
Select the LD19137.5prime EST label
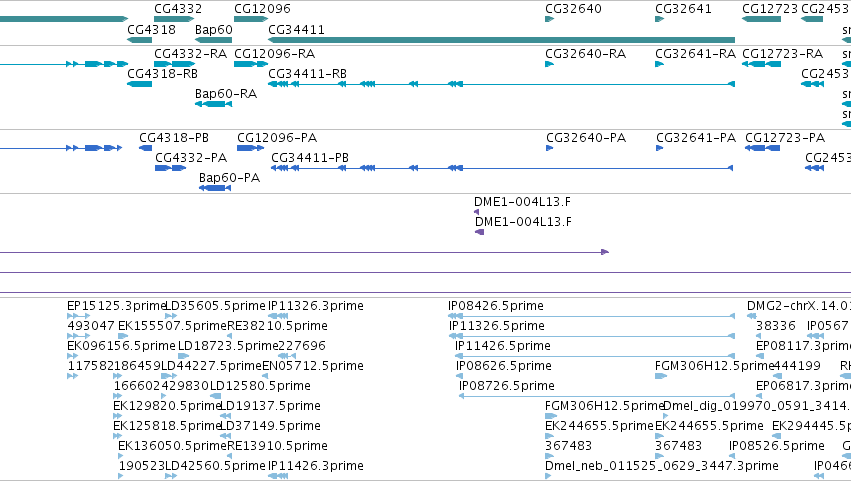[x=270, y=407]
